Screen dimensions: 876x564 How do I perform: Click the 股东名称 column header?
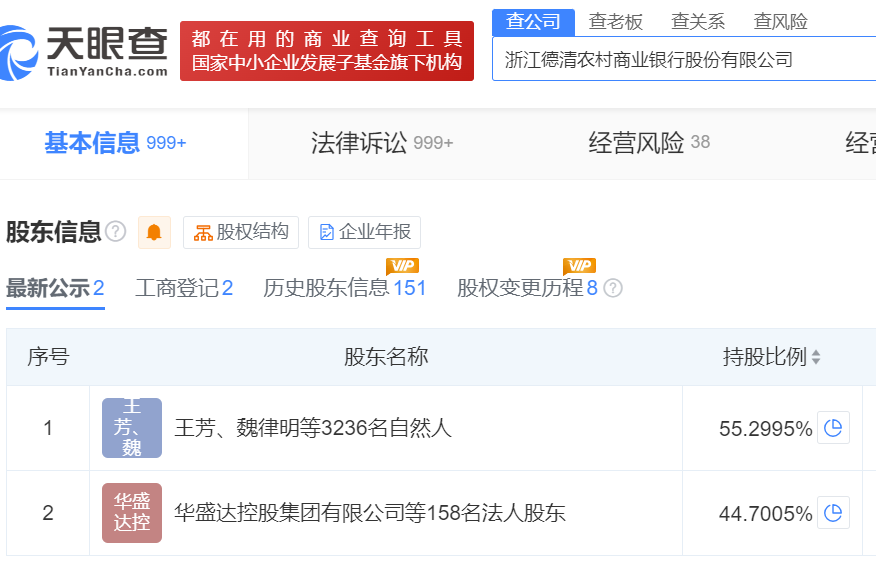coord(386,357)
